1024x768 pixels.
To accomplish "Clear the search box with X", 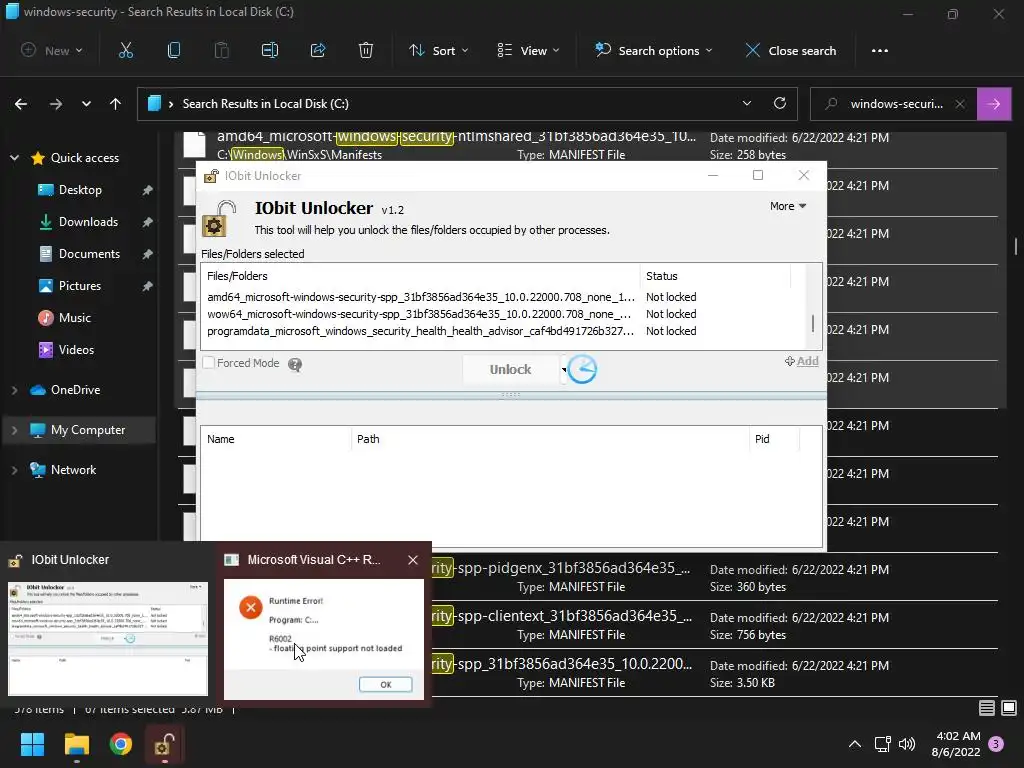I will (x=960, y=104).
